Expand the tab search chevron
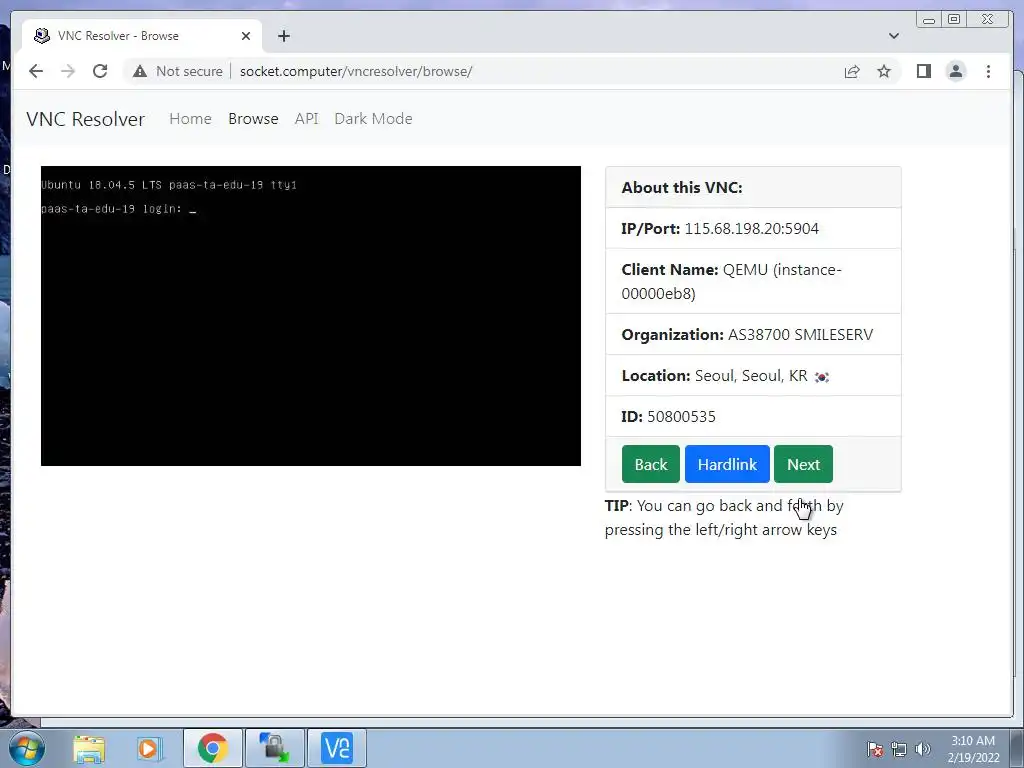 (x=893, y=36)
